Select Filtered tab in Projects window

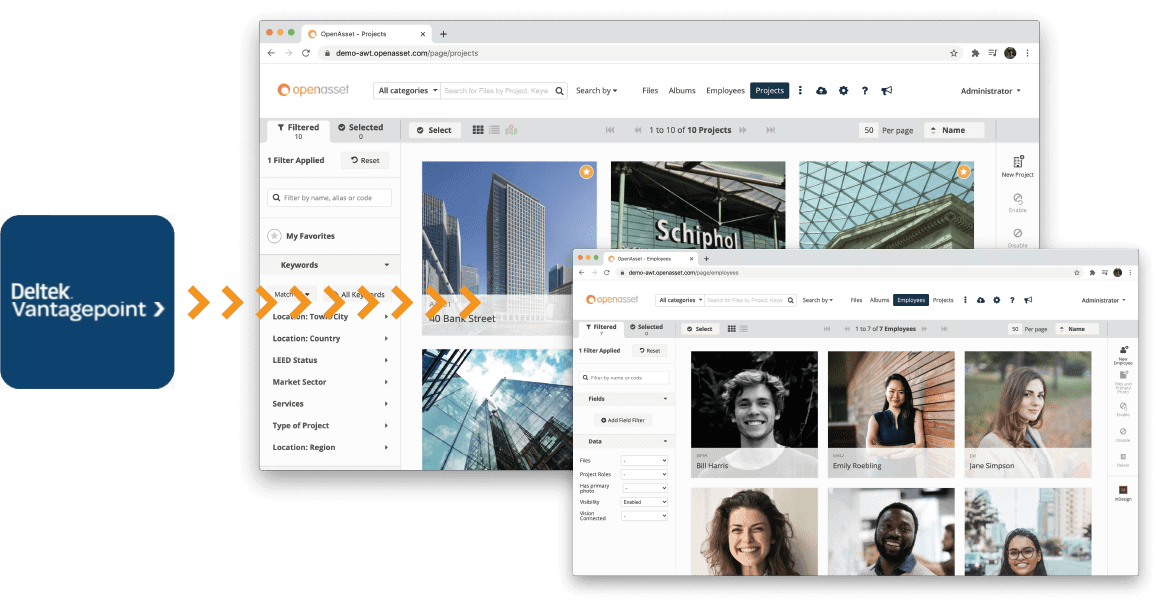coord(298,130)
